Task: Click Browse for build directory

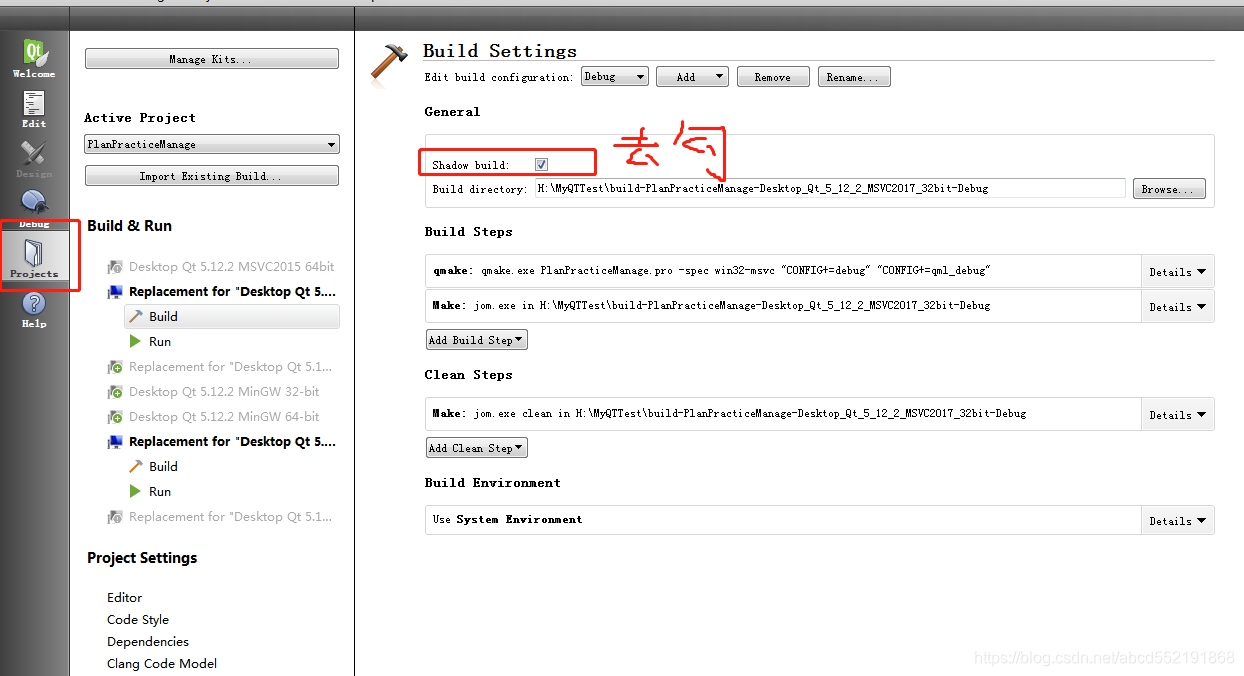Action: point(1169,189)
